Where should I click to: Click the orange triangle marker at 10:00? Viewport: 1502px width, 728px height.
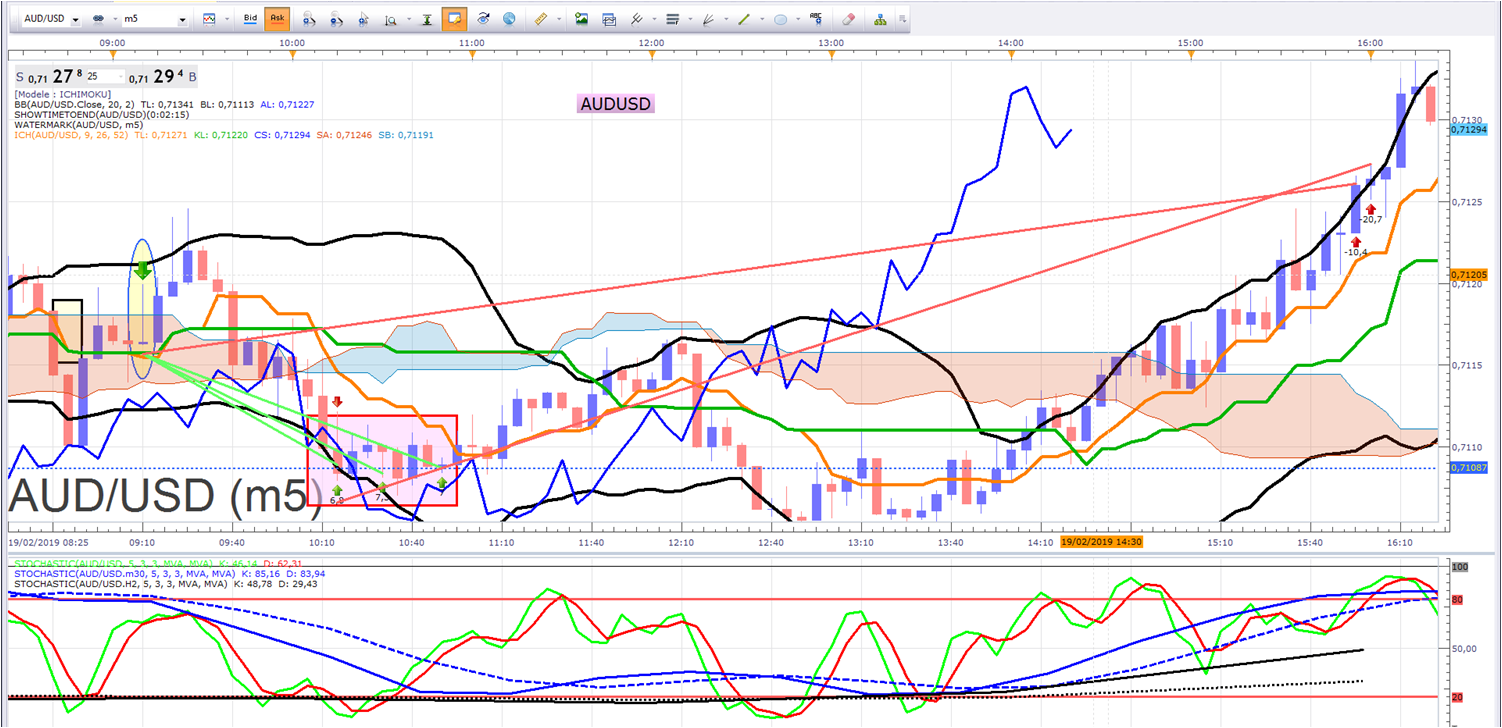tap(292, 55)
